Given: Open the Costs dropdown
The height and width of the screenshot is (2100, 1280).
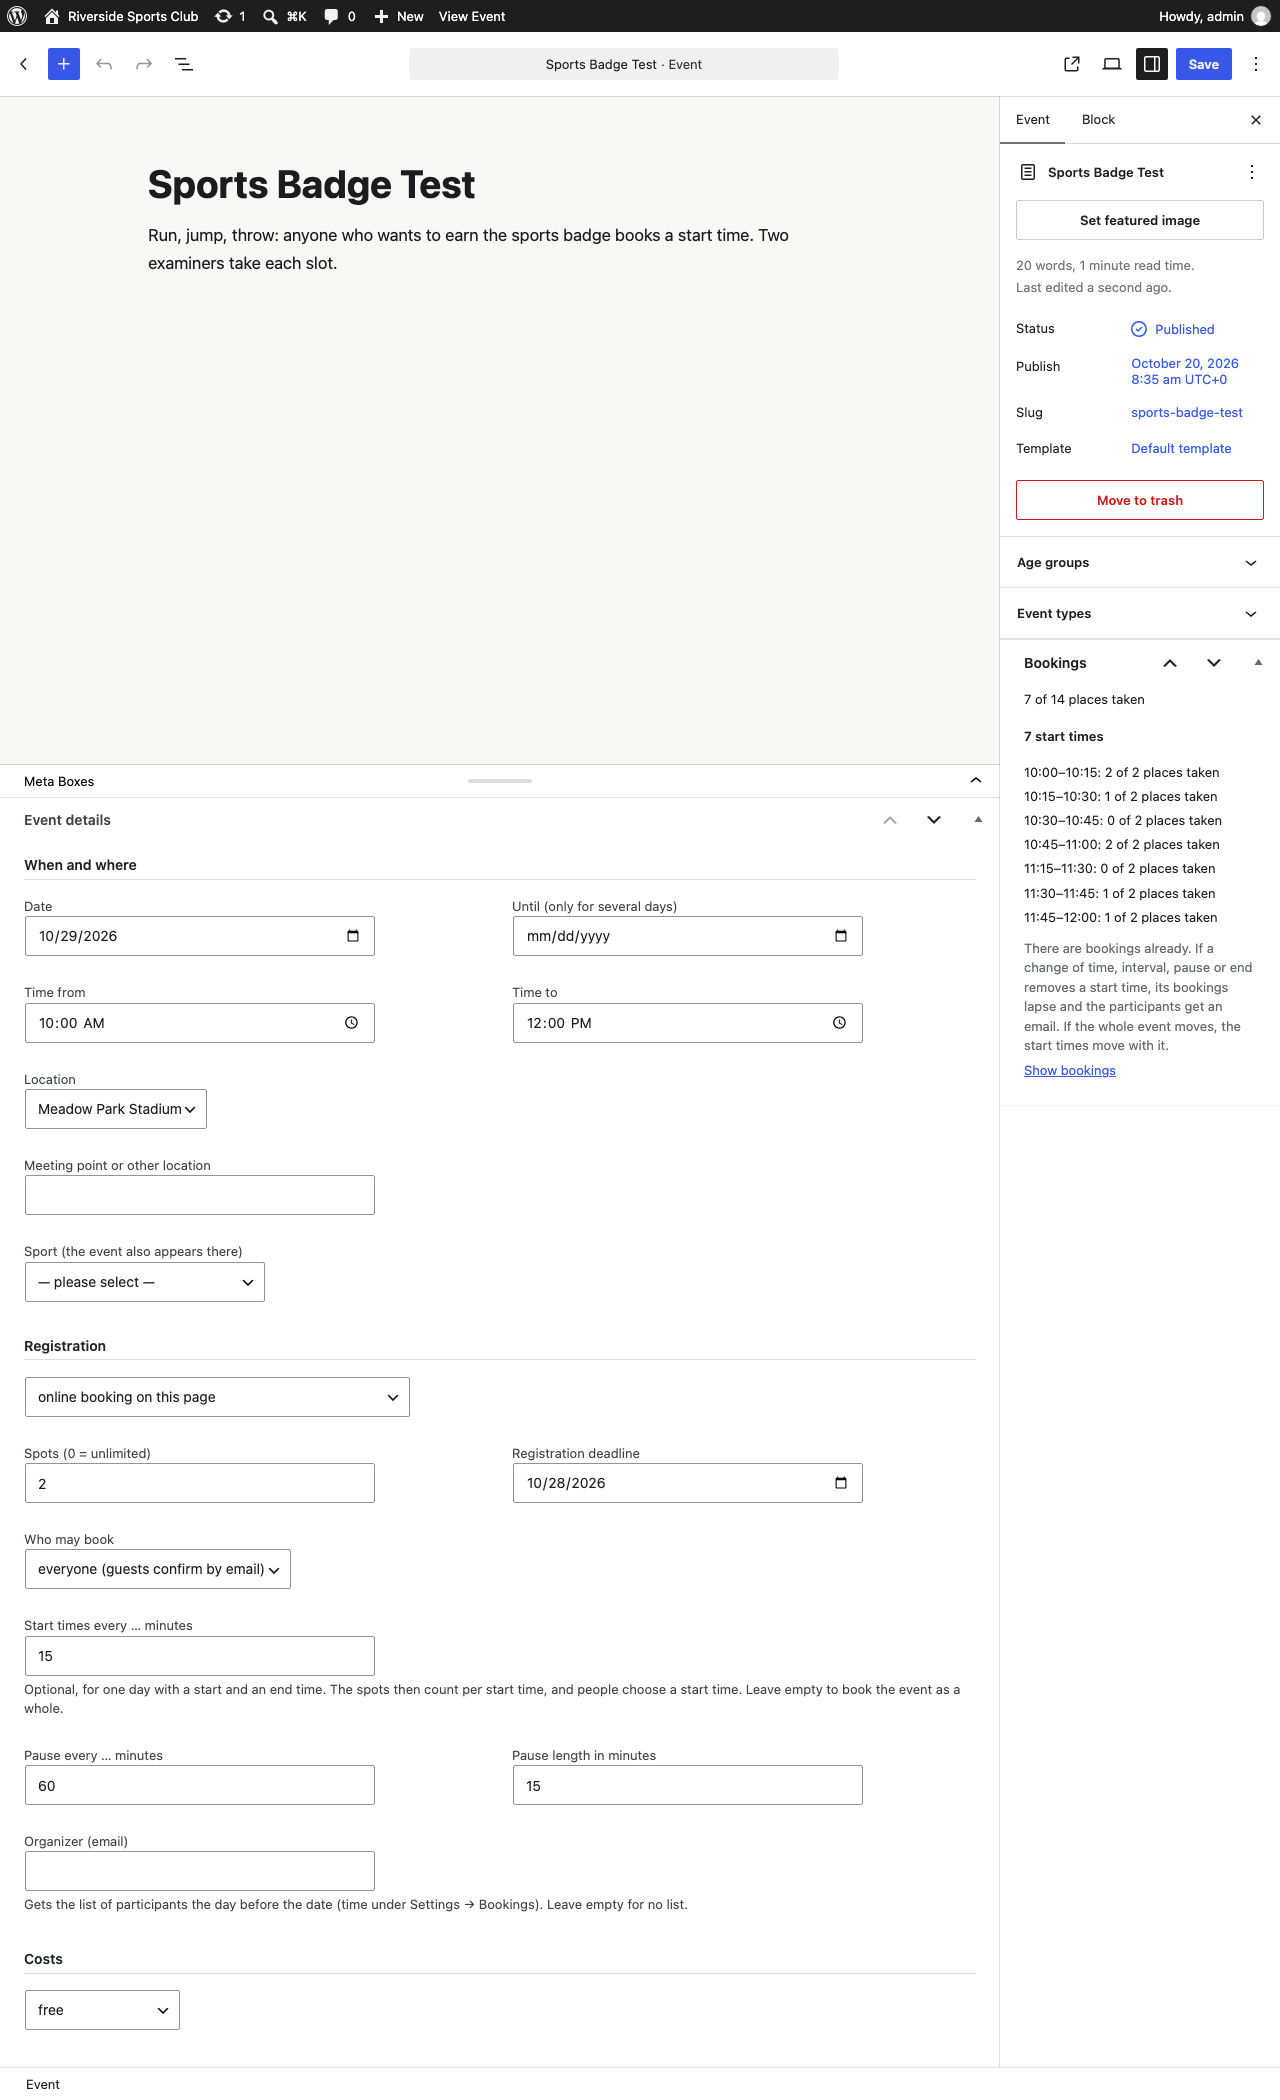Looking at the screenshot, I should point(102,2010).
